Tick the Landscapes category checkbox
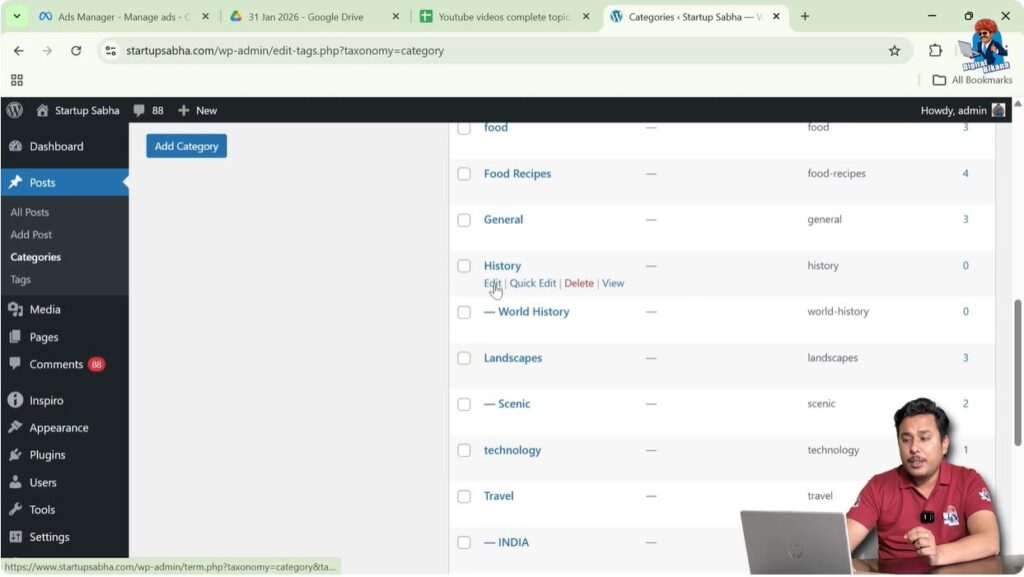The image size is (1024, 577). (464, 358)
